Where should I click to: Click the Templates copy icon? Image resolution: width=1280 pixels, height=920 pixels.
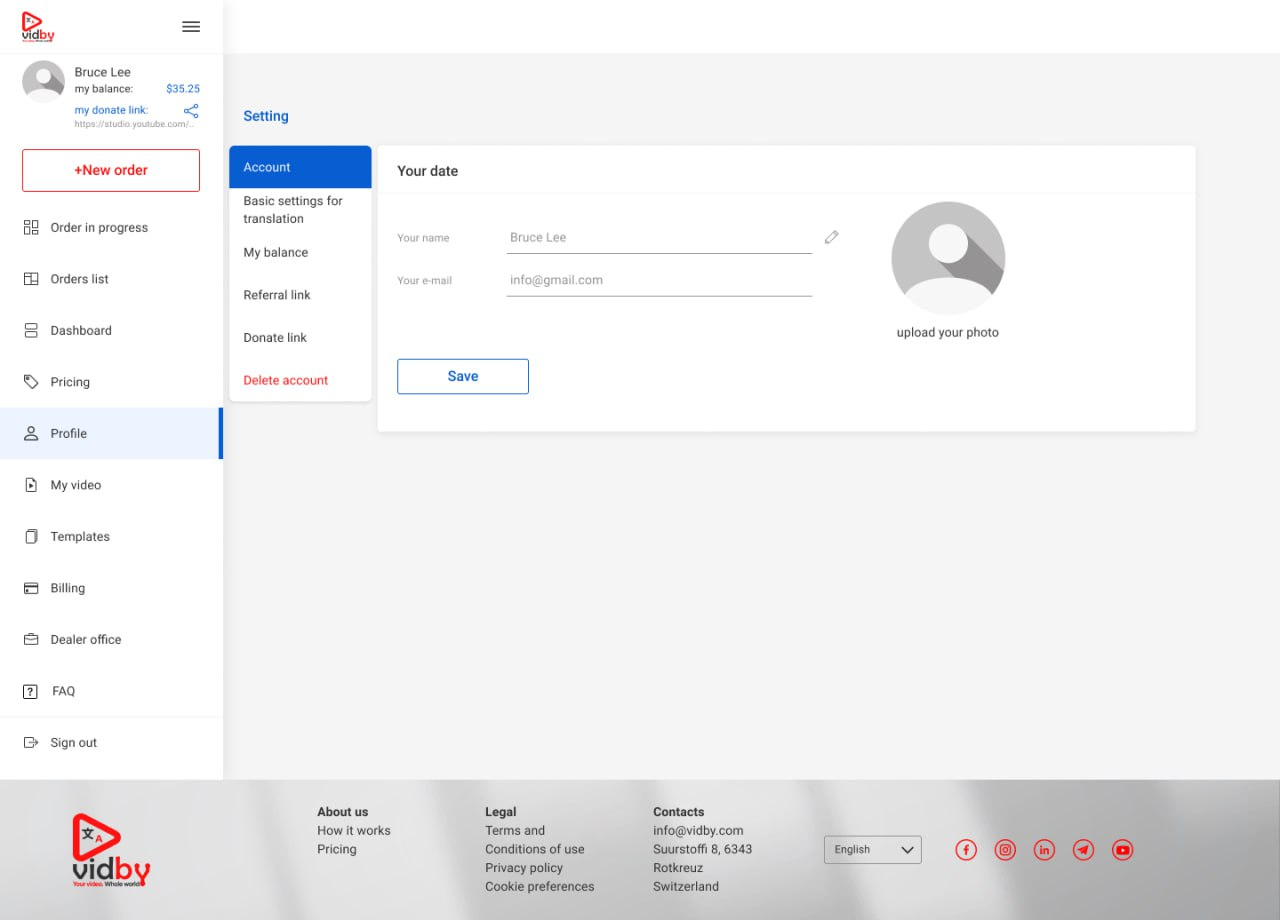point(31,536)
